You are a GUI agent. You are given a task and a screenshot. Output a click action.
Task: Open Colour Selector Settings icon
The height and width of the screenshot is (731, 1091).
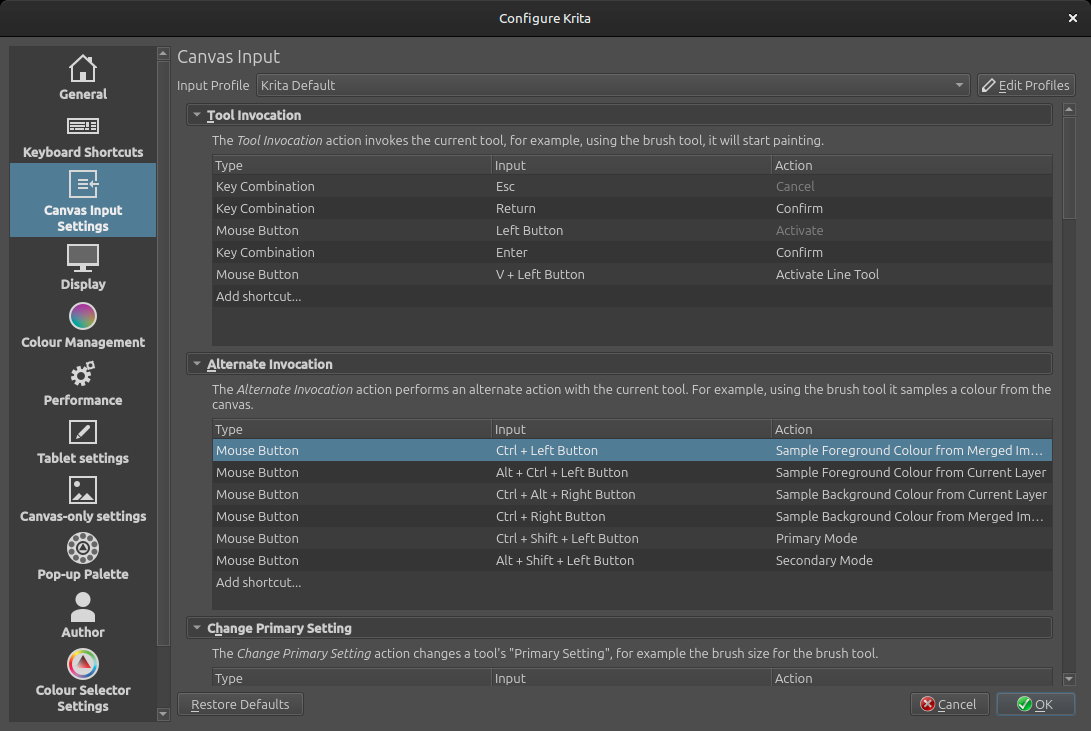pyautogui.click(x=82, y=664)
